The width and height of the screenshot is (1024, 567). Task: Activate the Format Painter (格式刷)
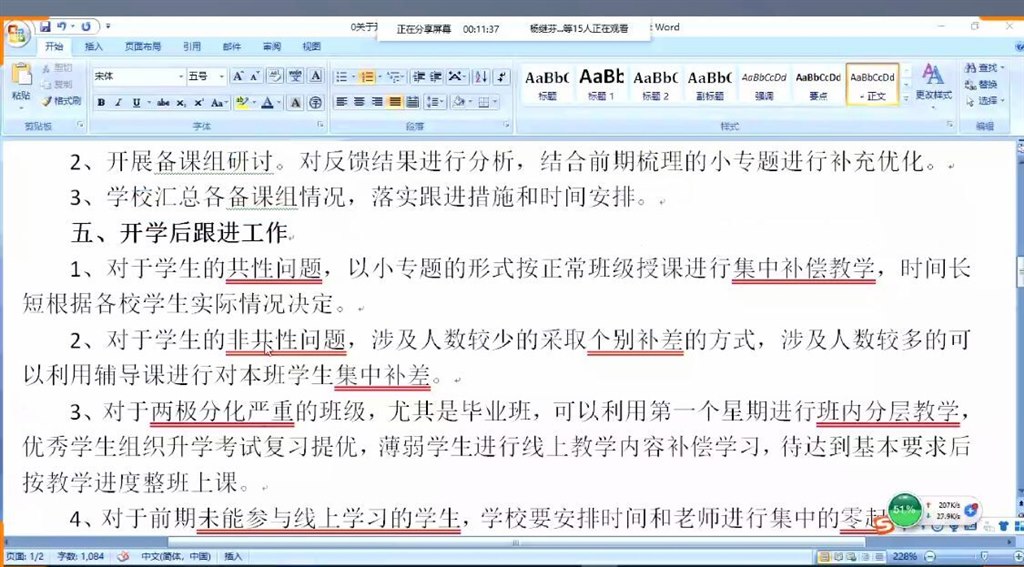(62, 101)
